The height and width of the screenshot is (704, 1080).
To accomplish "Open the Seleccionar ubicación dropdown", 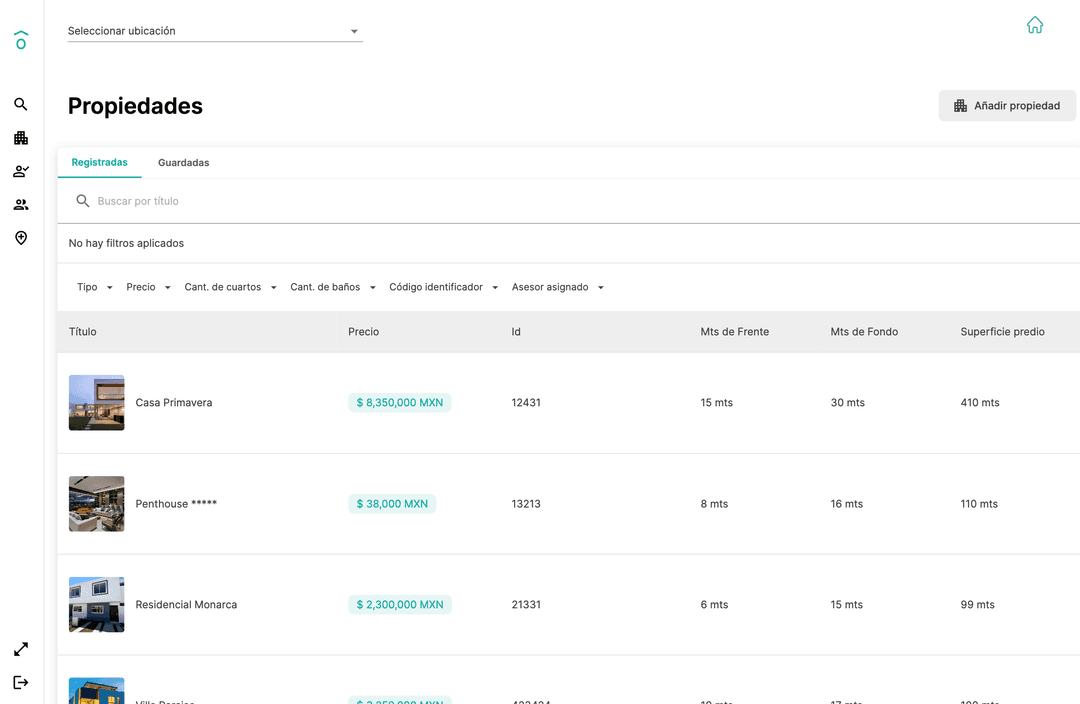I will coord(214,31).
